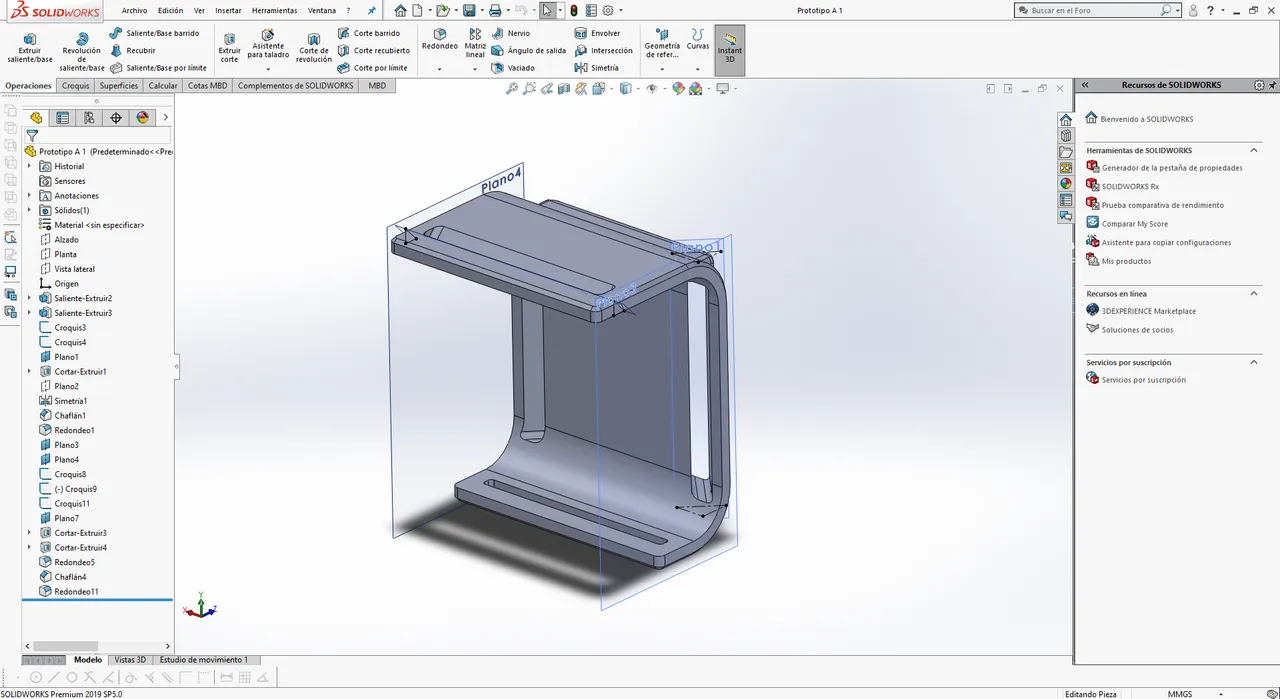Click MMGS units in status bar
The width and height of the screenshot is (1280, 699).
pyautogui.click(x=1179, y=693)
